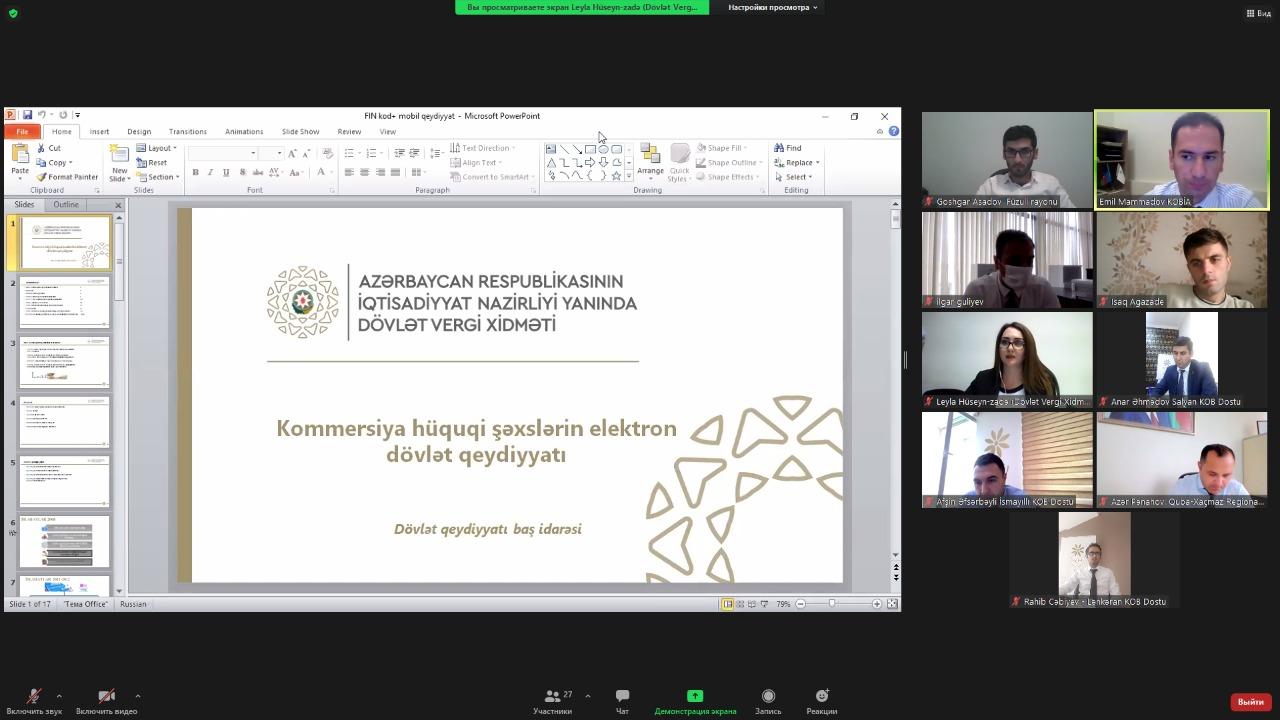Expand audio options arrow beside microphone

pos(59,696)
